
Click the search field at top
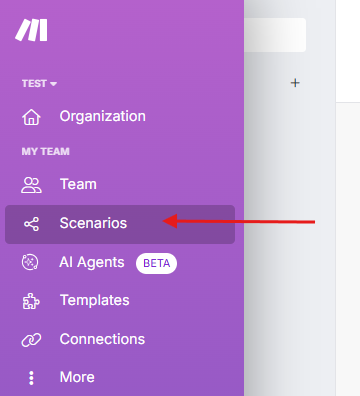pyautogui.click(x=275, y=35)
